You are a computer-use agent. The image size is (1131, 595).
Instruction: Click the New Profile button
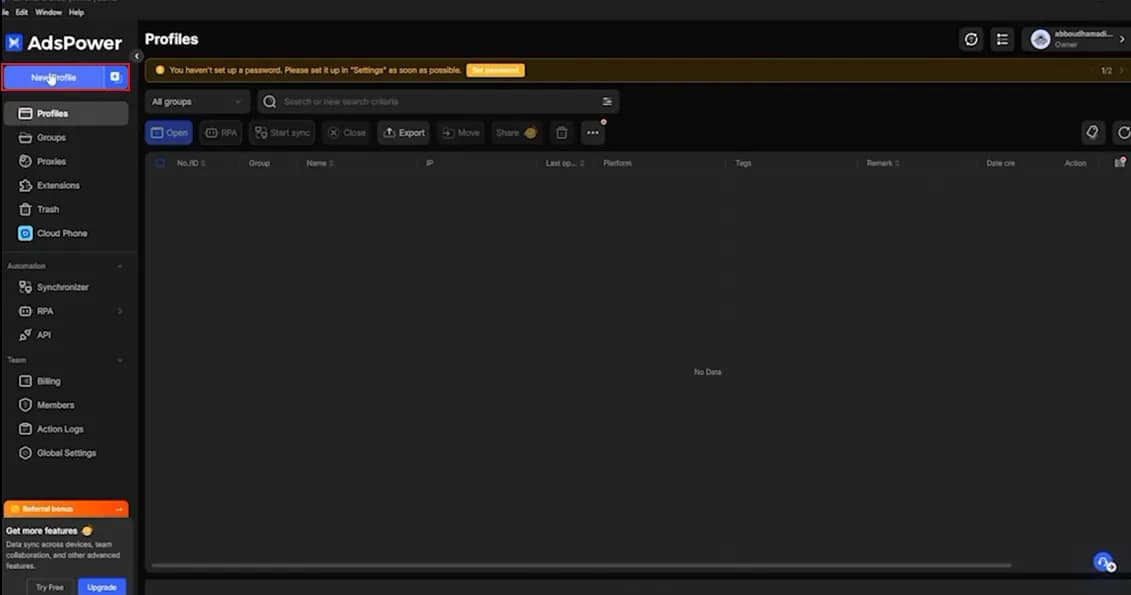pyautogui.click(x=53, y=77)
